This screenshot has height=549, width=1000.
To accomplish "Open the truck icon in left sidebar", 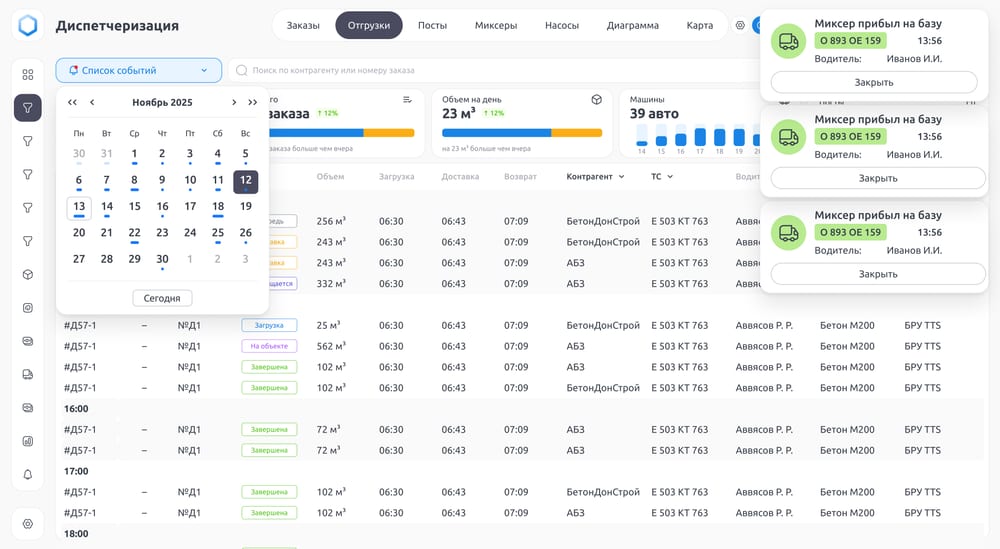I will coord(28,374).
